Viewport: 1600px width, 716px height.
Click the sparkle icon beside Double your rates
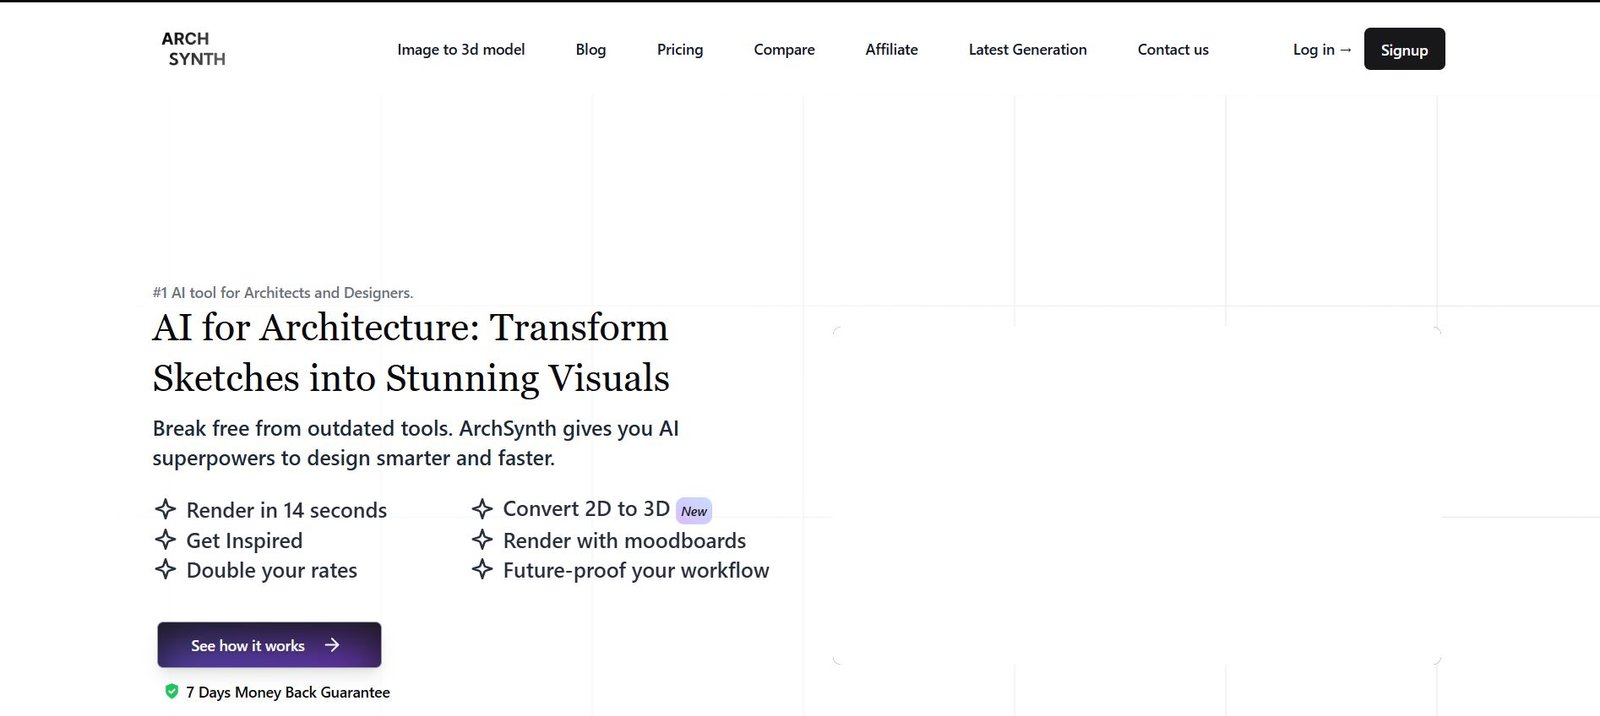click(x=166, y=570)
